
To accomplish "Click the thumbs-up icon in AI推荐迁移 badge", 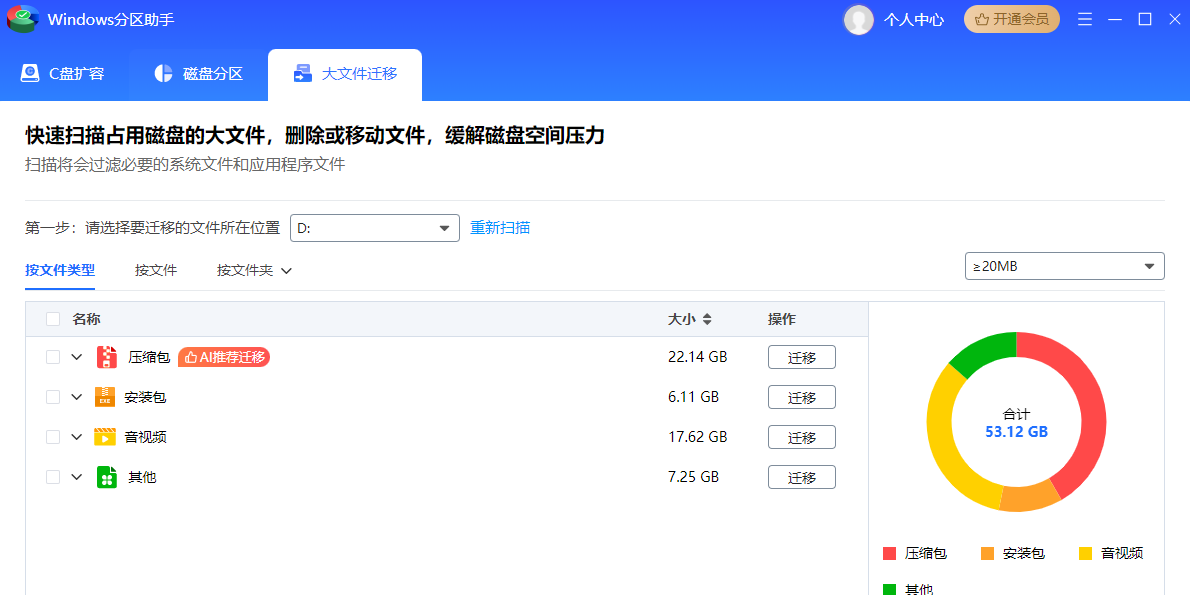I will [x=191, y=357].
